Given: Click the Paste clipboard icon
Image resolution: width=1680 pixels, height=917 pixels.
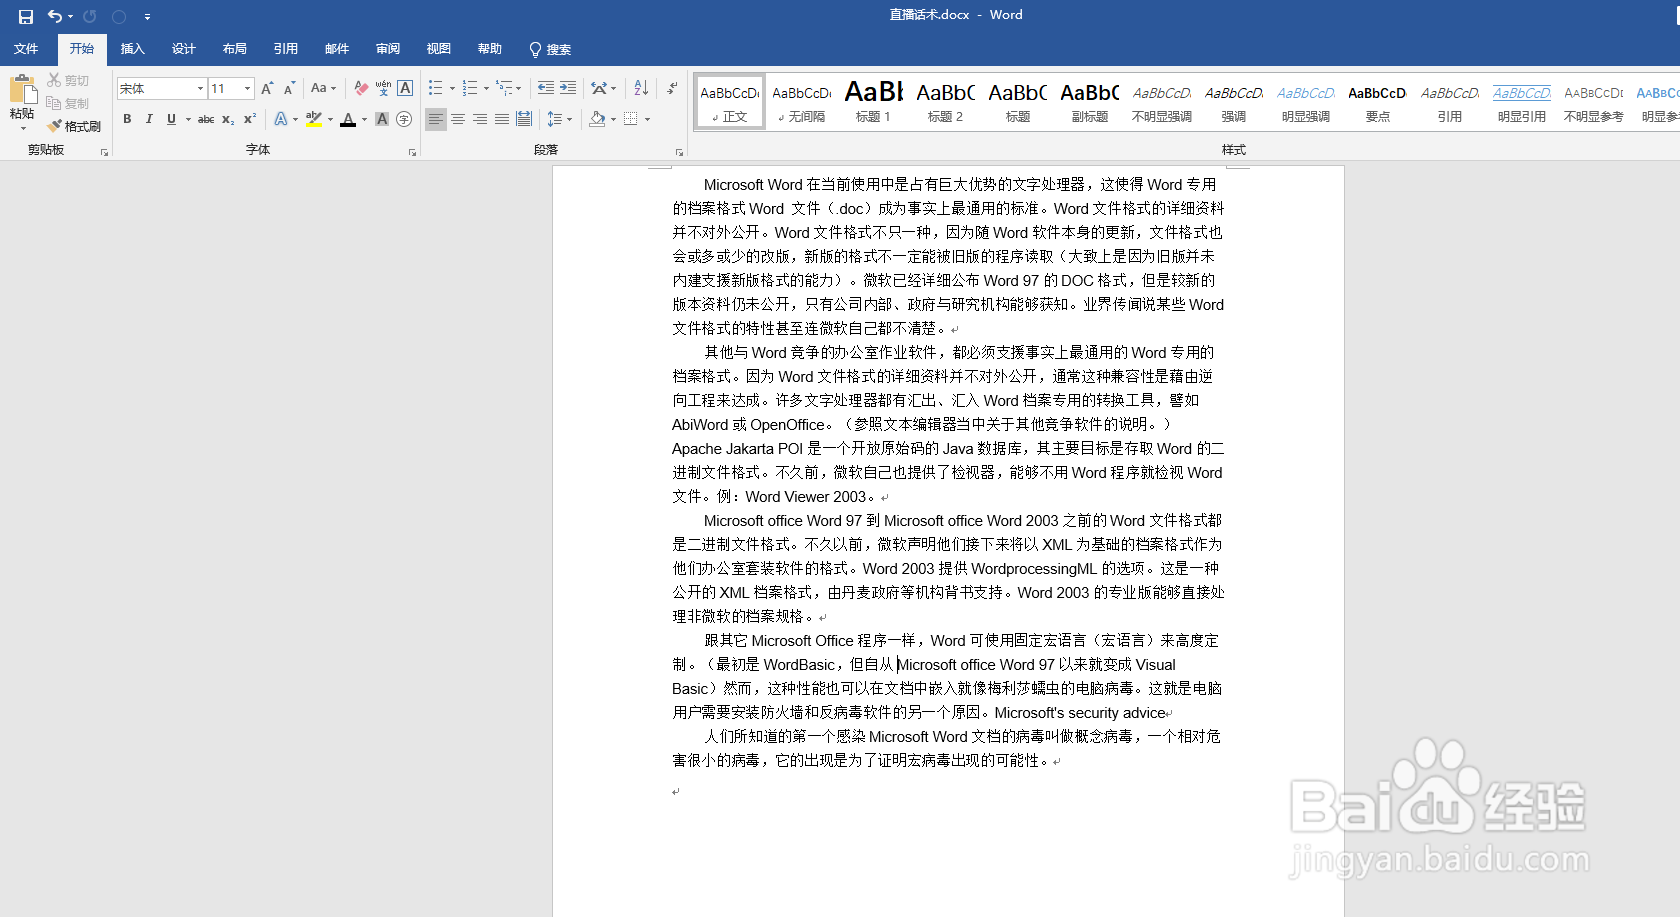Looking at the screenshot, I should coord(22,90).
